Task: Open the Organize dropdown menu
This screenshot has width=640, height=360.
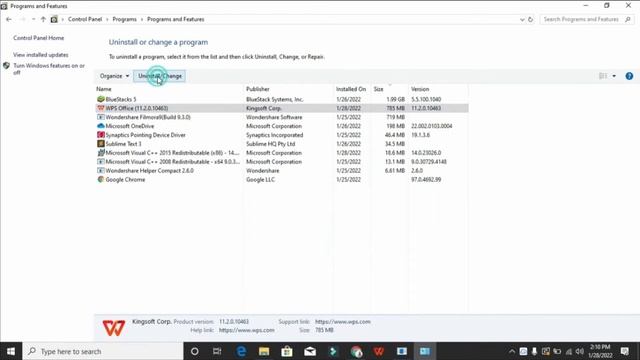Action: pos(114,76)
